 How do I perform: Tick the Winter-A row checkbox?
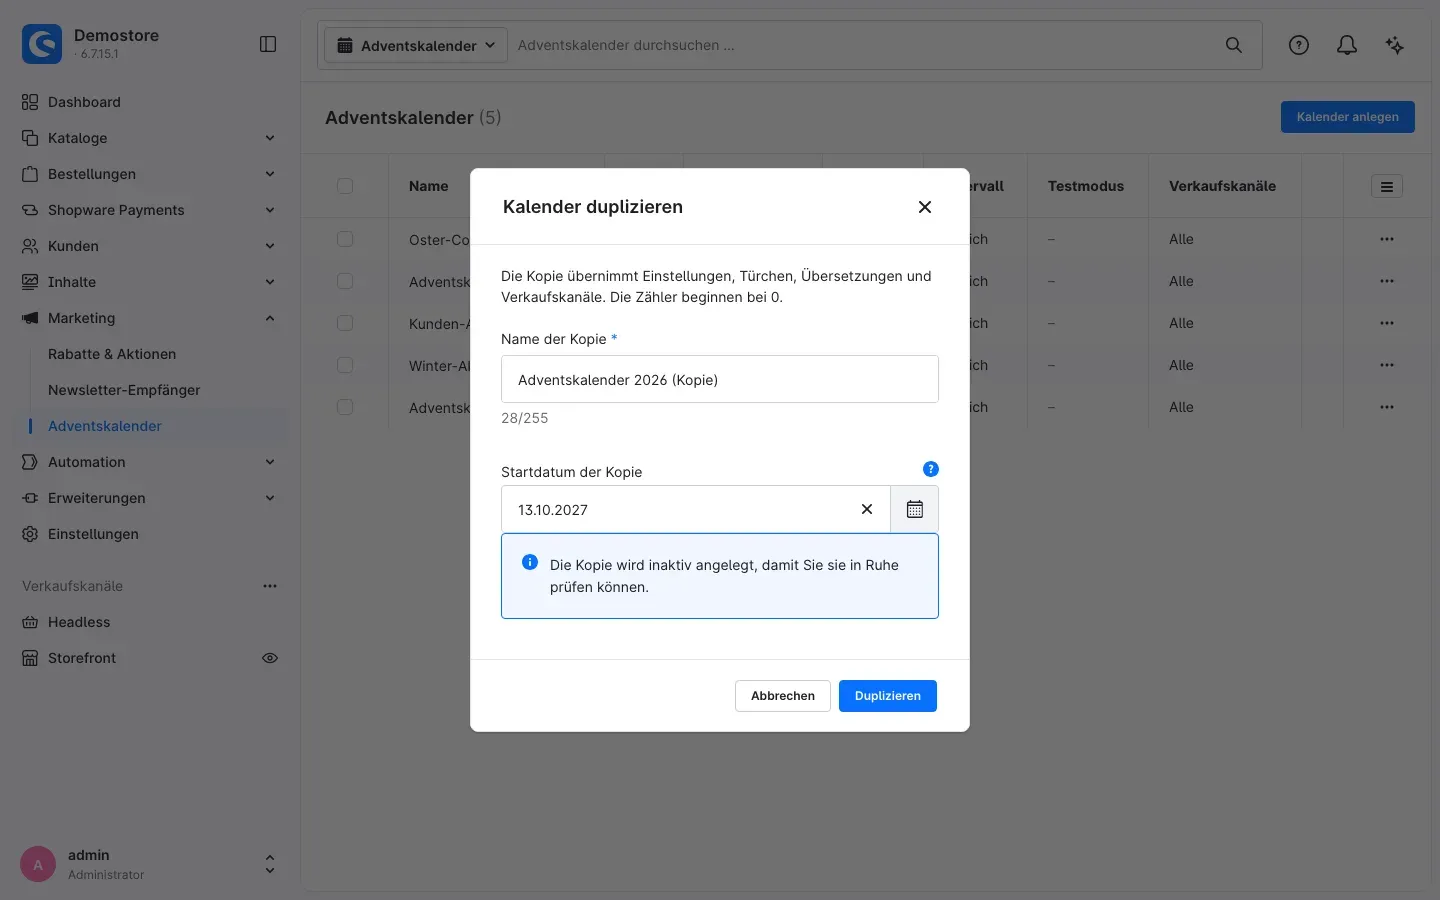(x=345, y=365)
